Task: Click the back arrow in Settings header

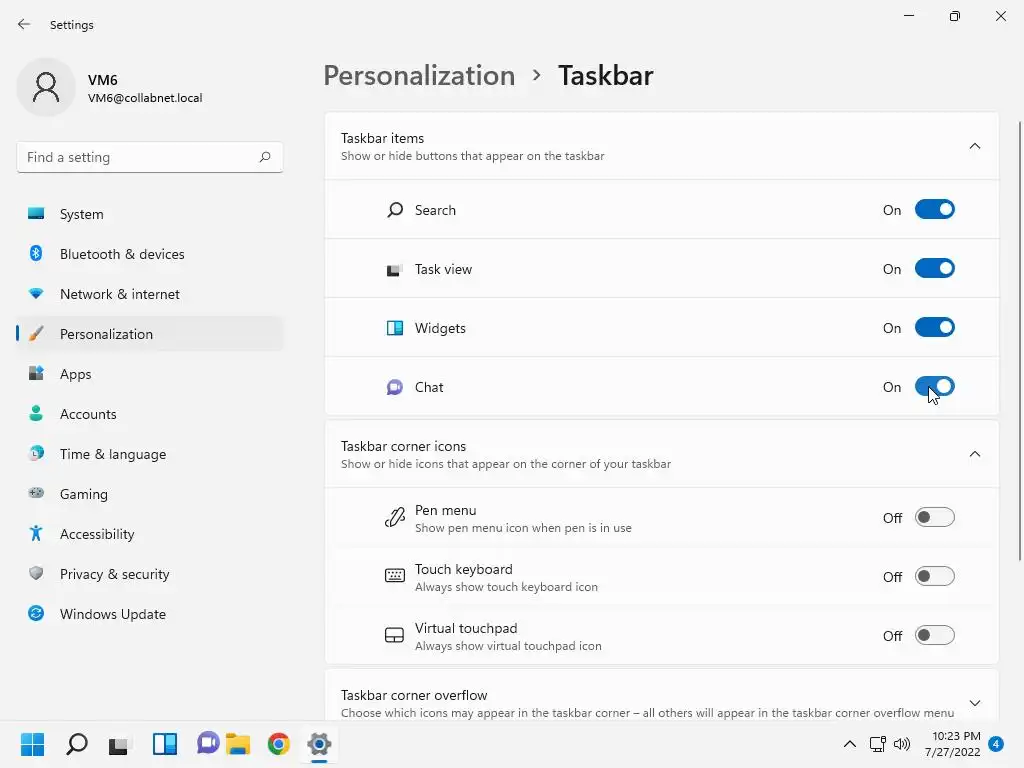Action: [x=24, y=24]
